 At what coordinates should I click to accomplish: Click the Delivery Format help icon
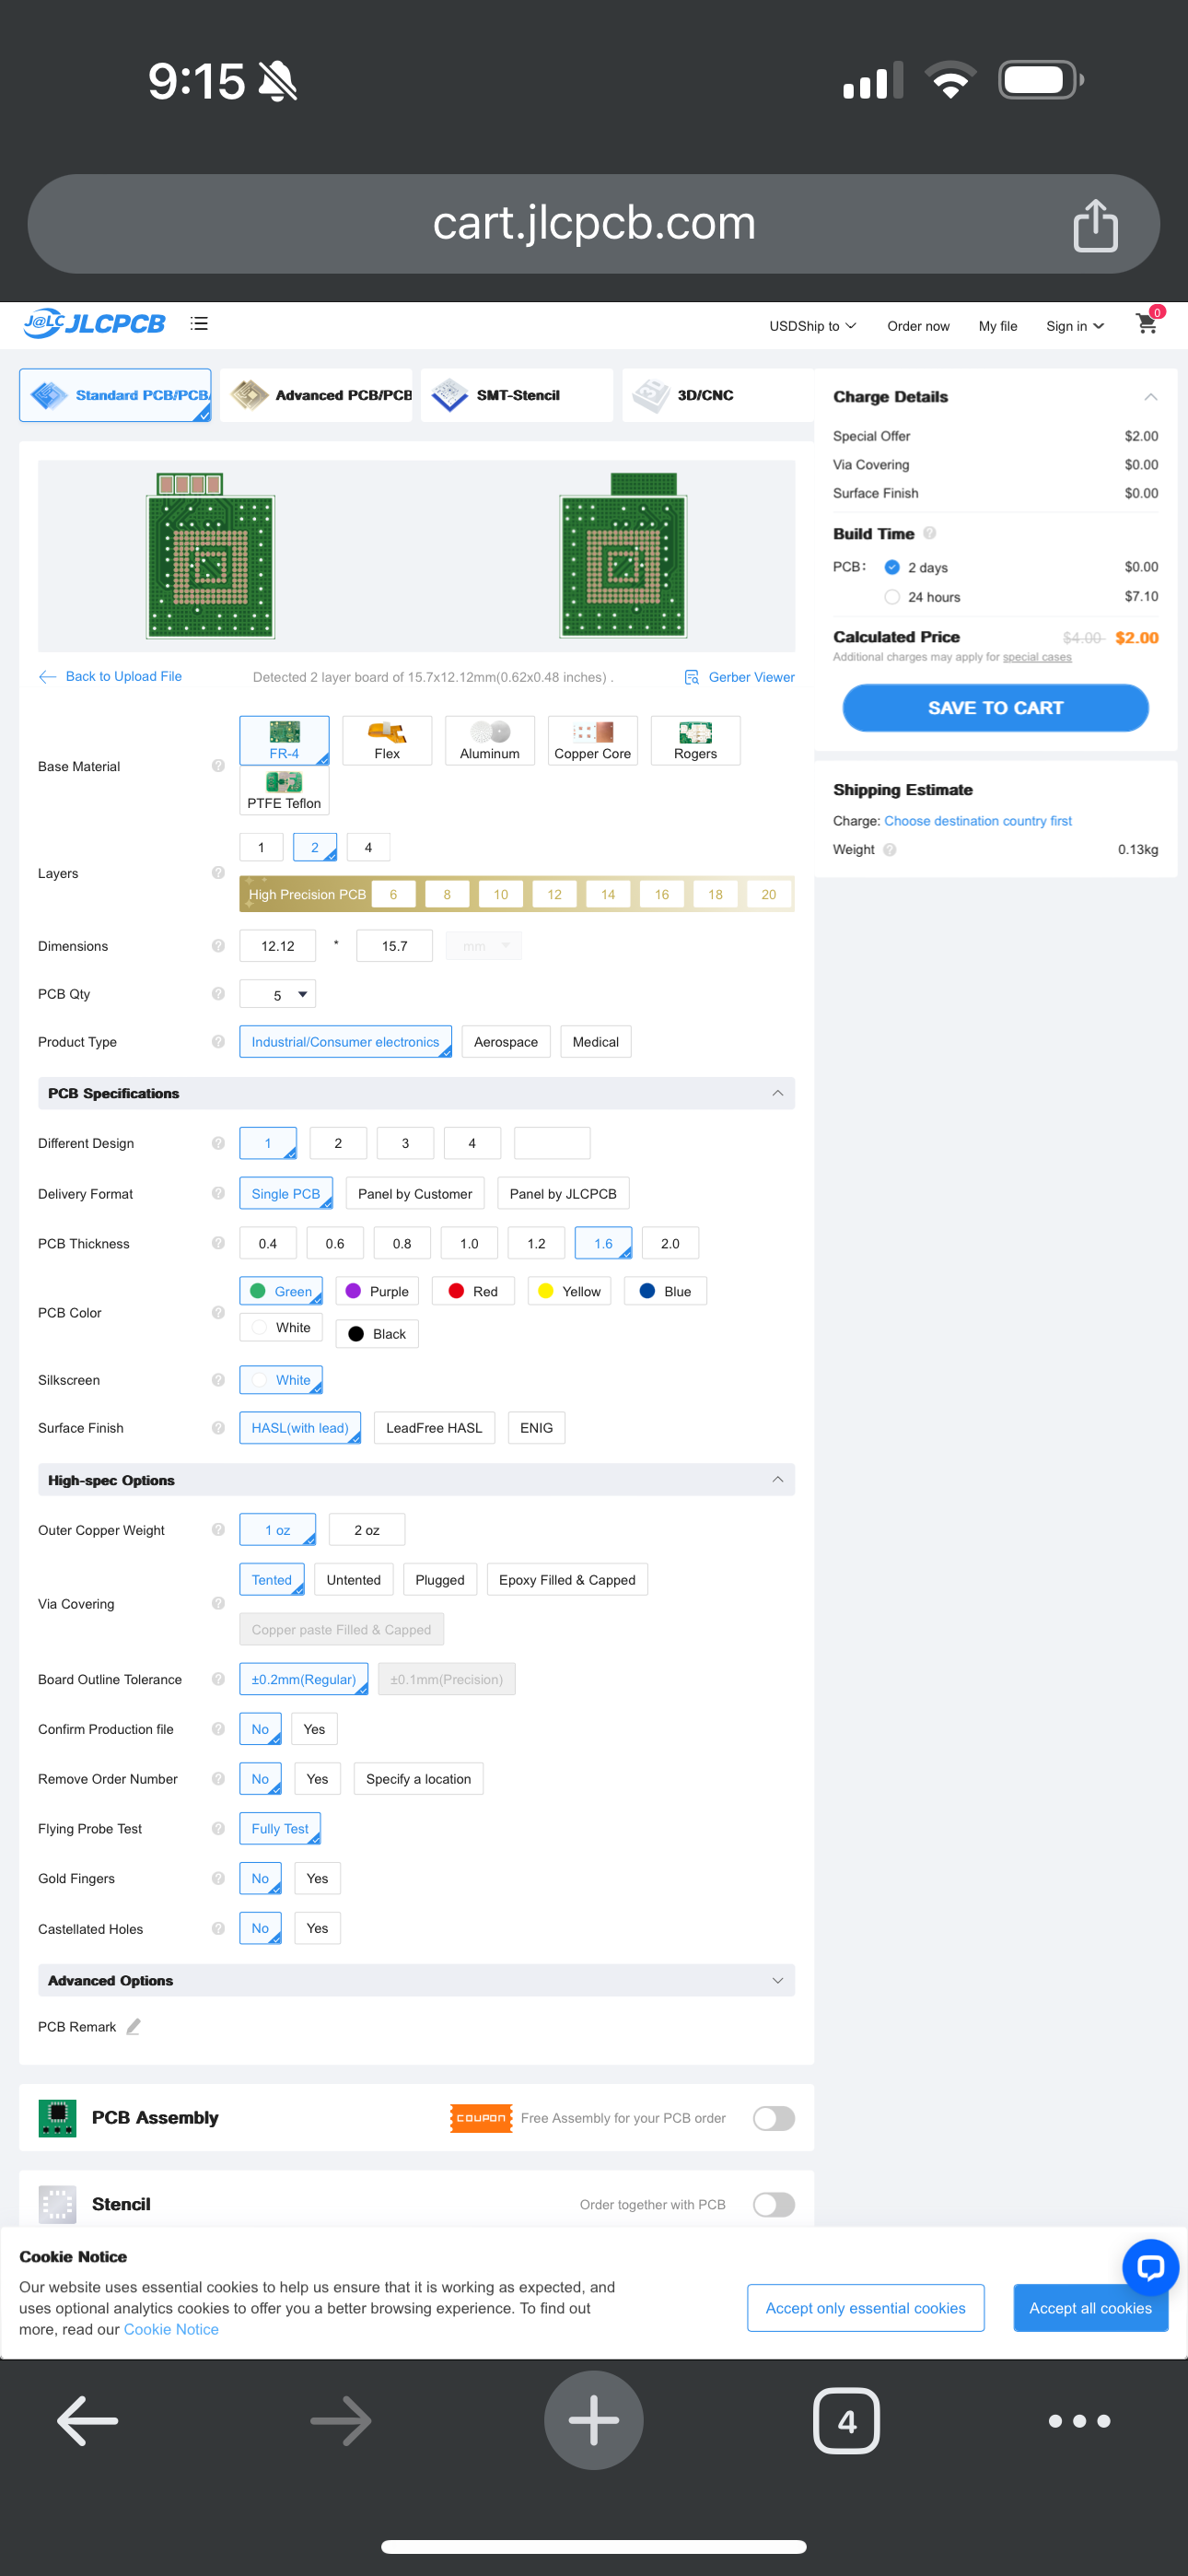coord(218,1193)
